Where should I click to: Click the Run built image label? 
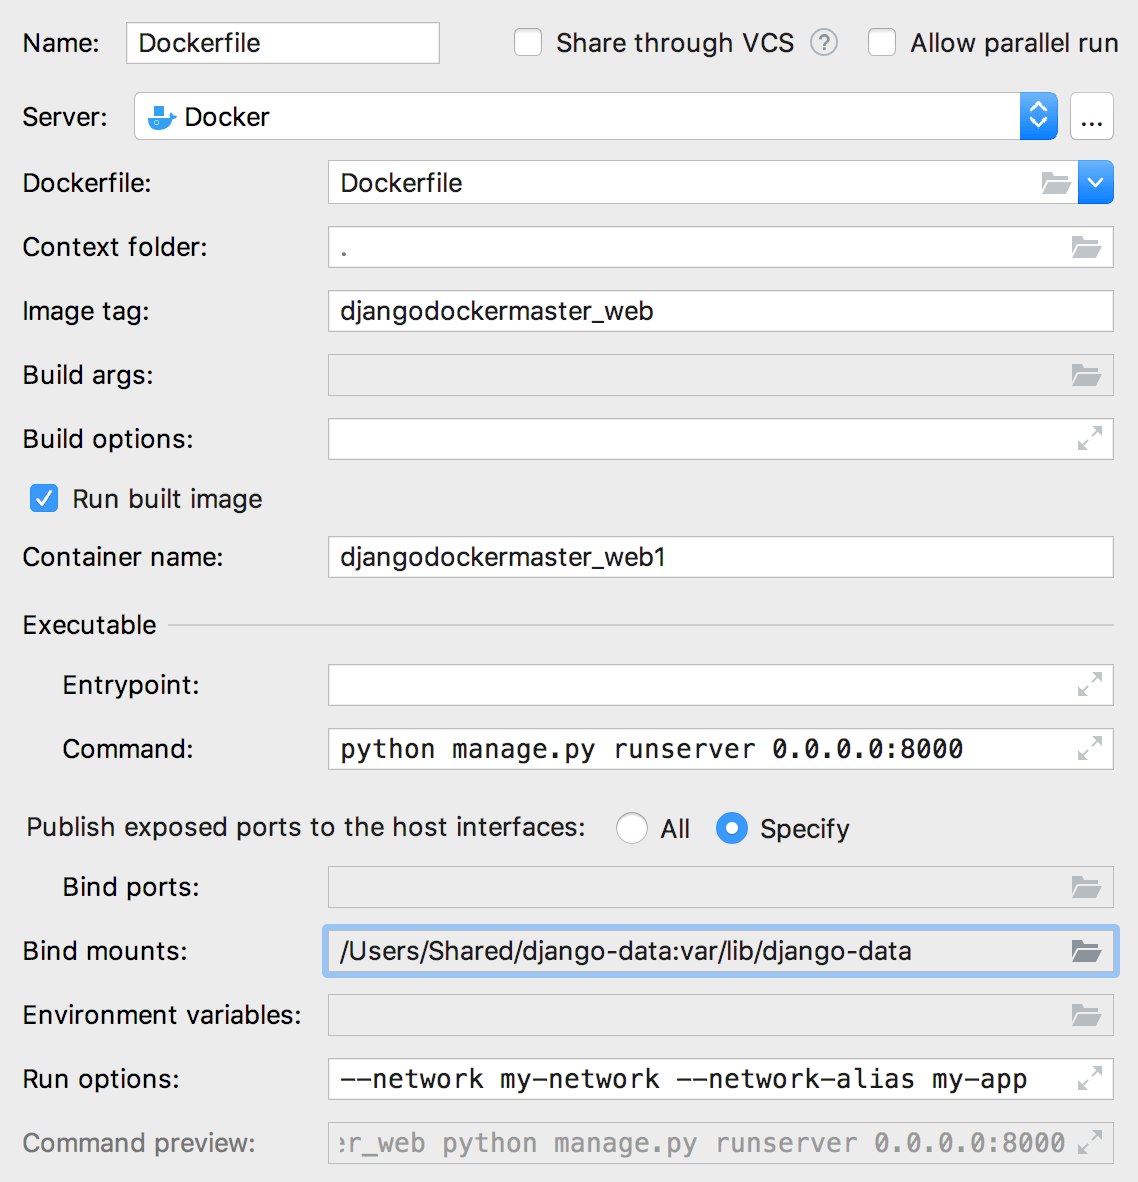(x=167, y=499)
